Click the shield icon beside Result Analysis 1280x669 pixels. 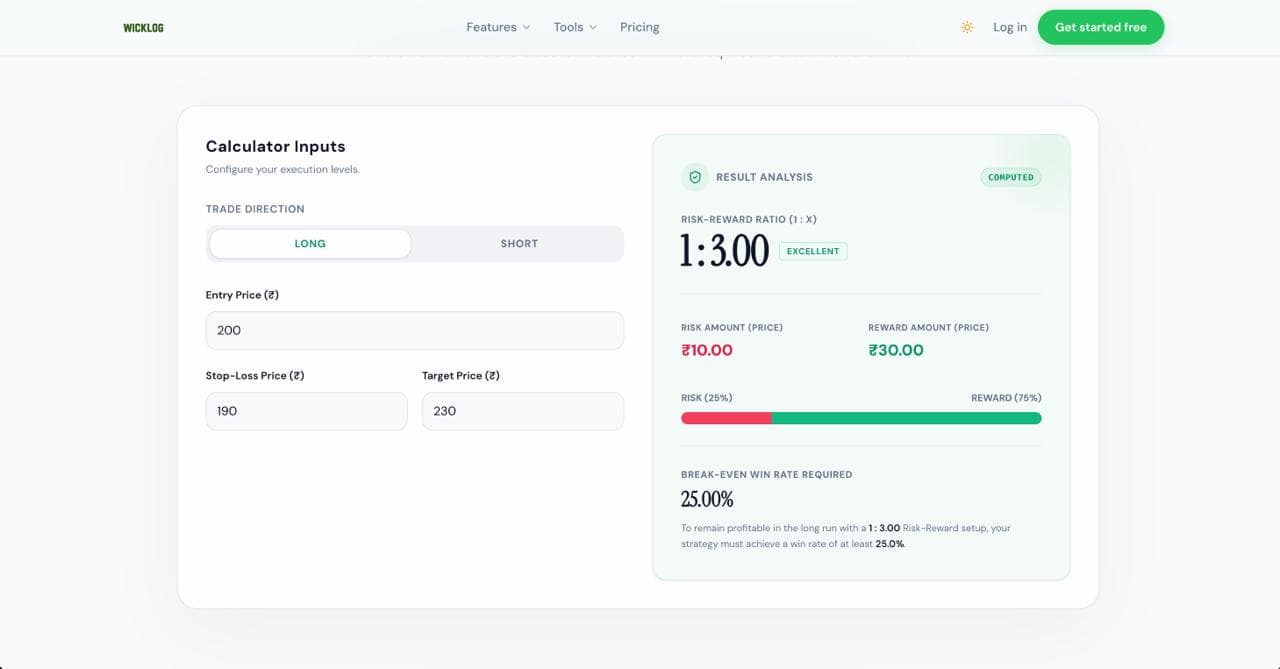pos(695,177)
